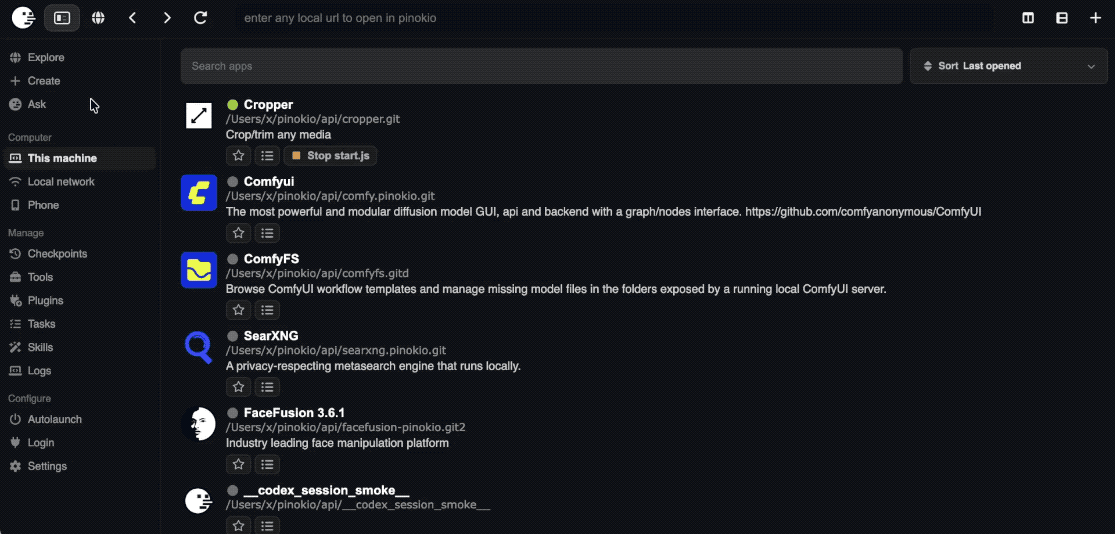The height and width of the screenshot is (534, 1115).
Task: Open the FaceFusion 3.6.1 app title
Action: click(294, 412)
